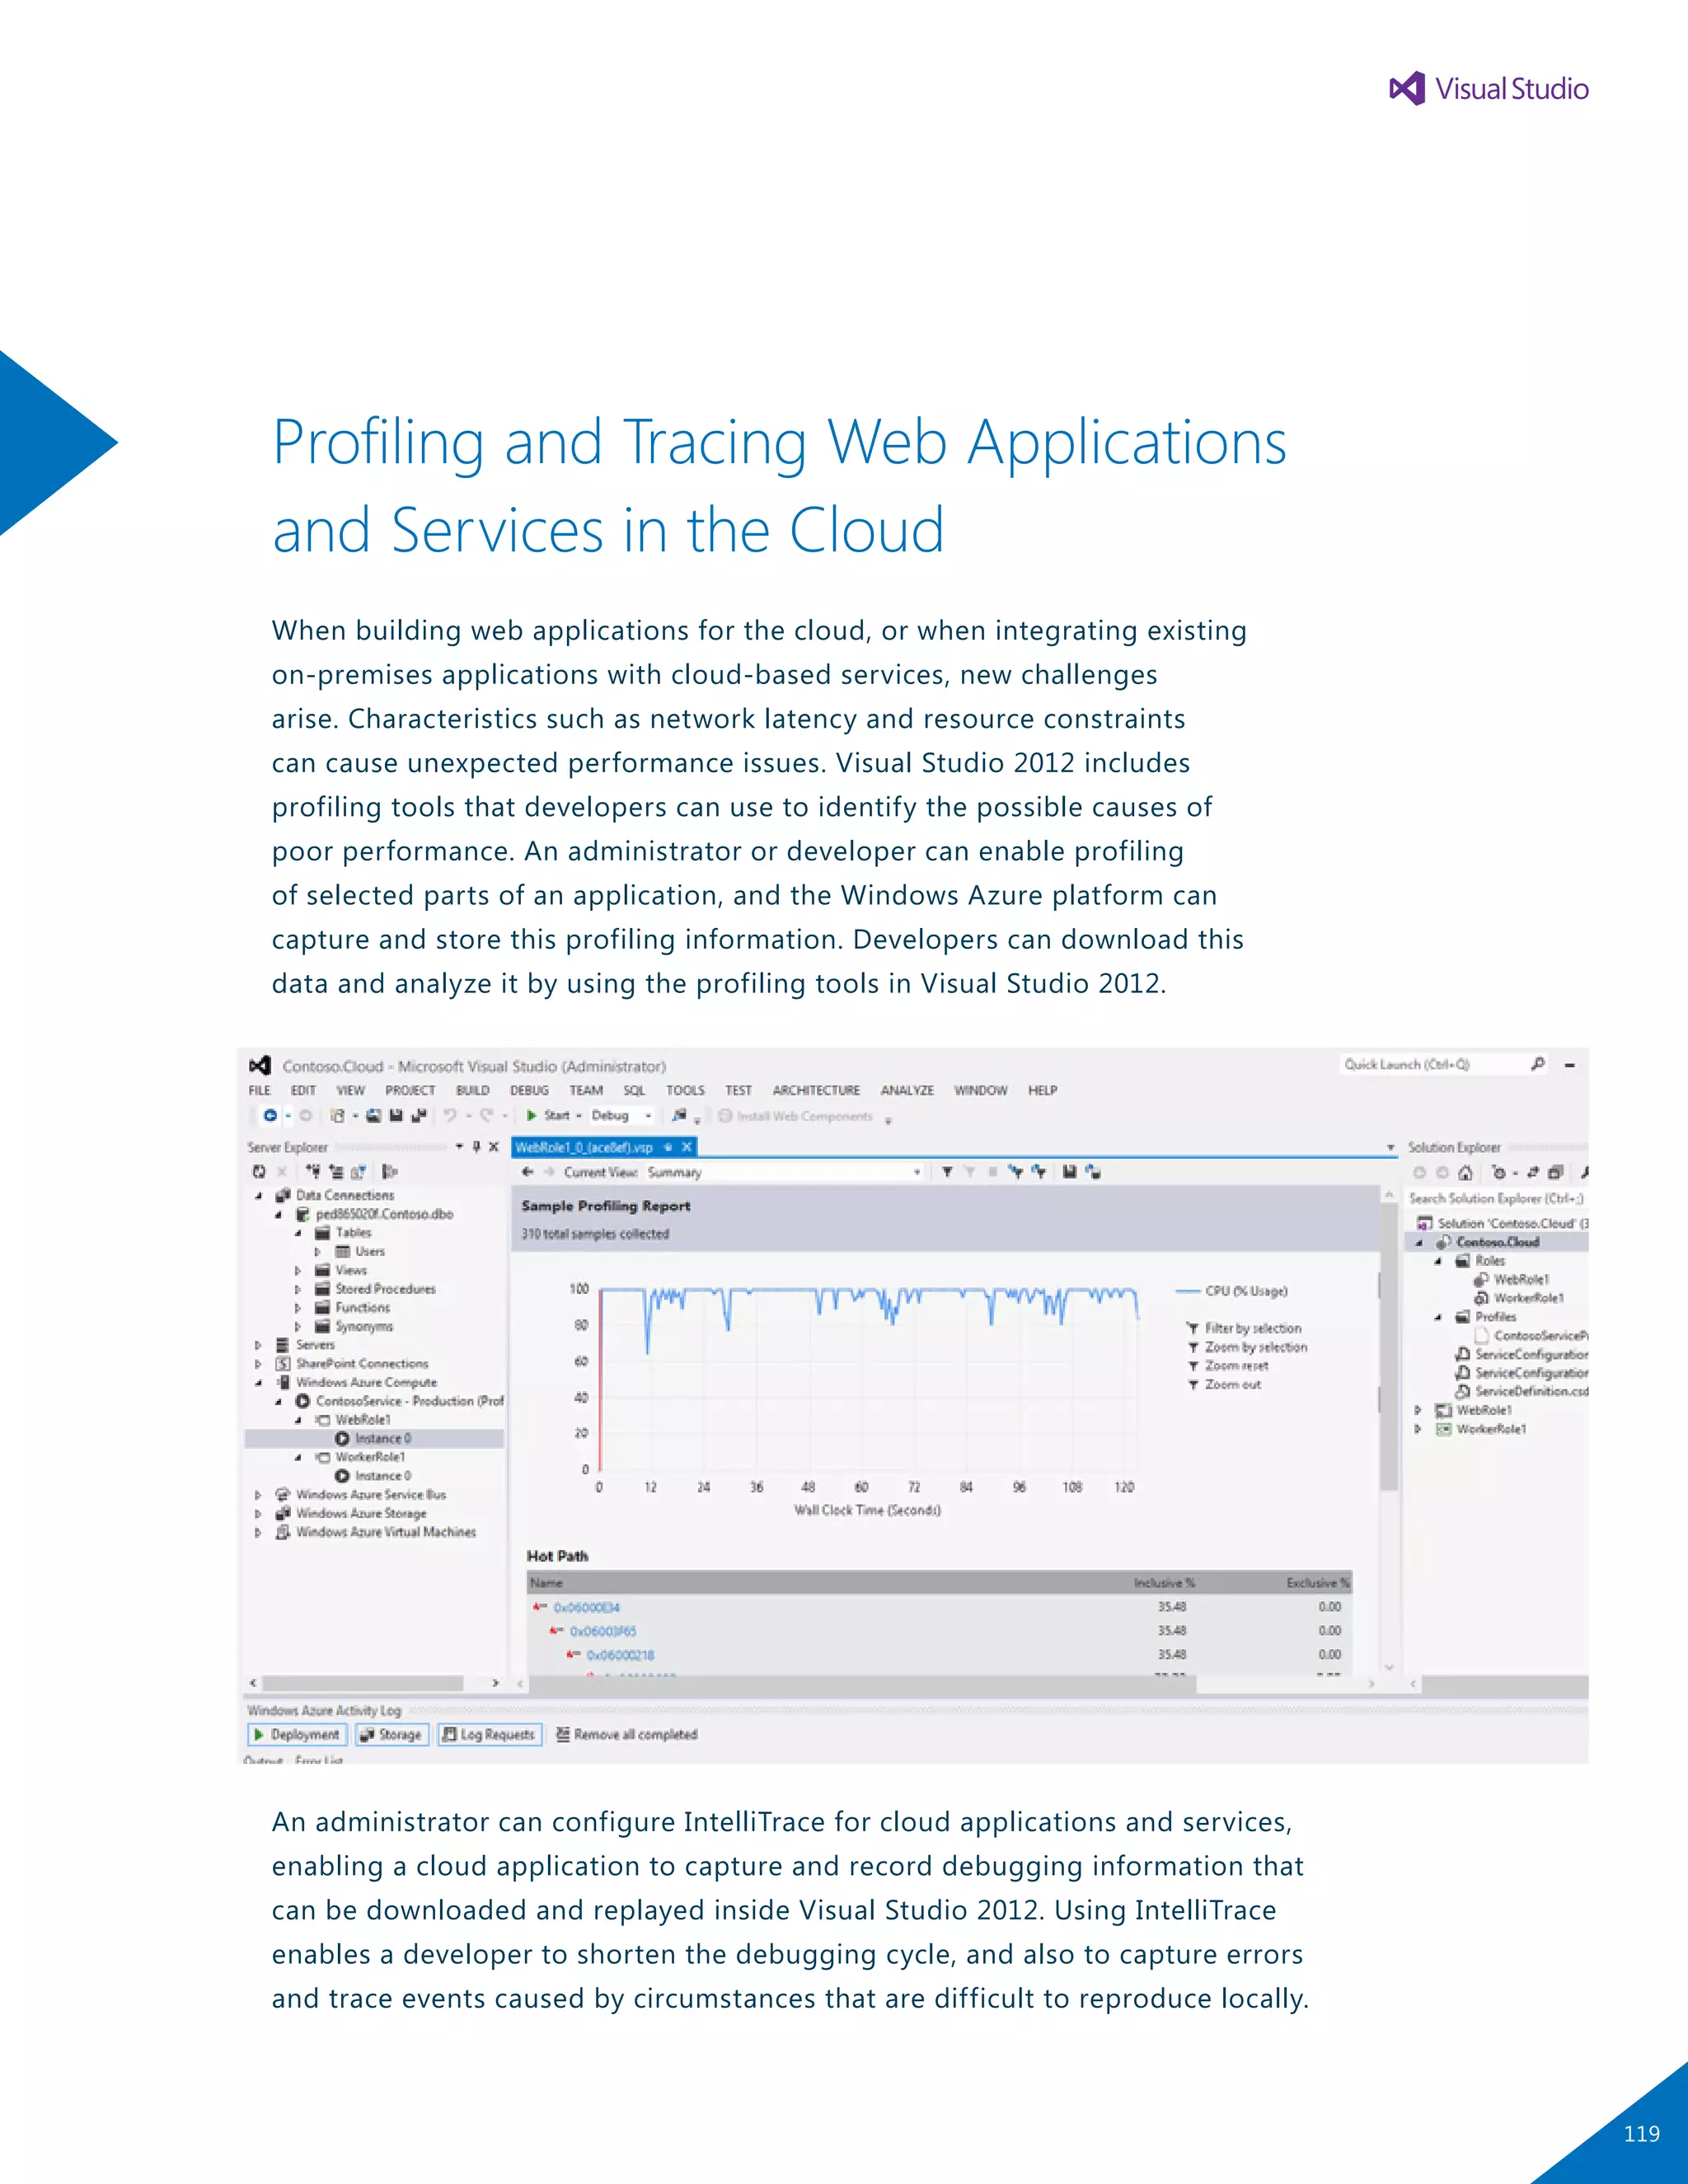1688x2184 pixels.
Task: Click the Name column header in Hot Path
Action: [546, 1583]
